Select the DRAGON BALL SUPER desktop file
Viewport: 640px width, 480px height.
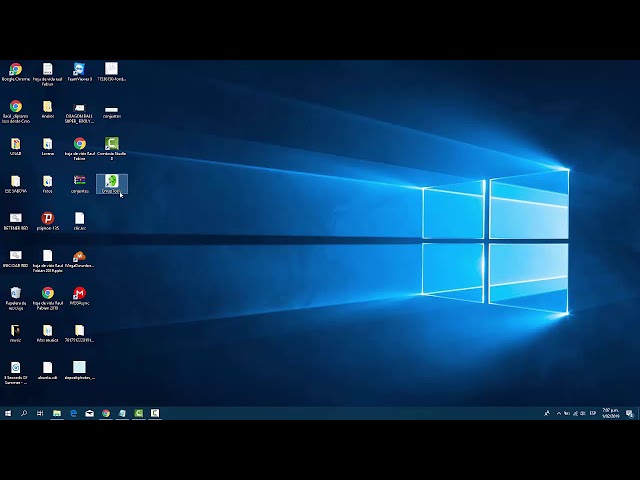79,108
